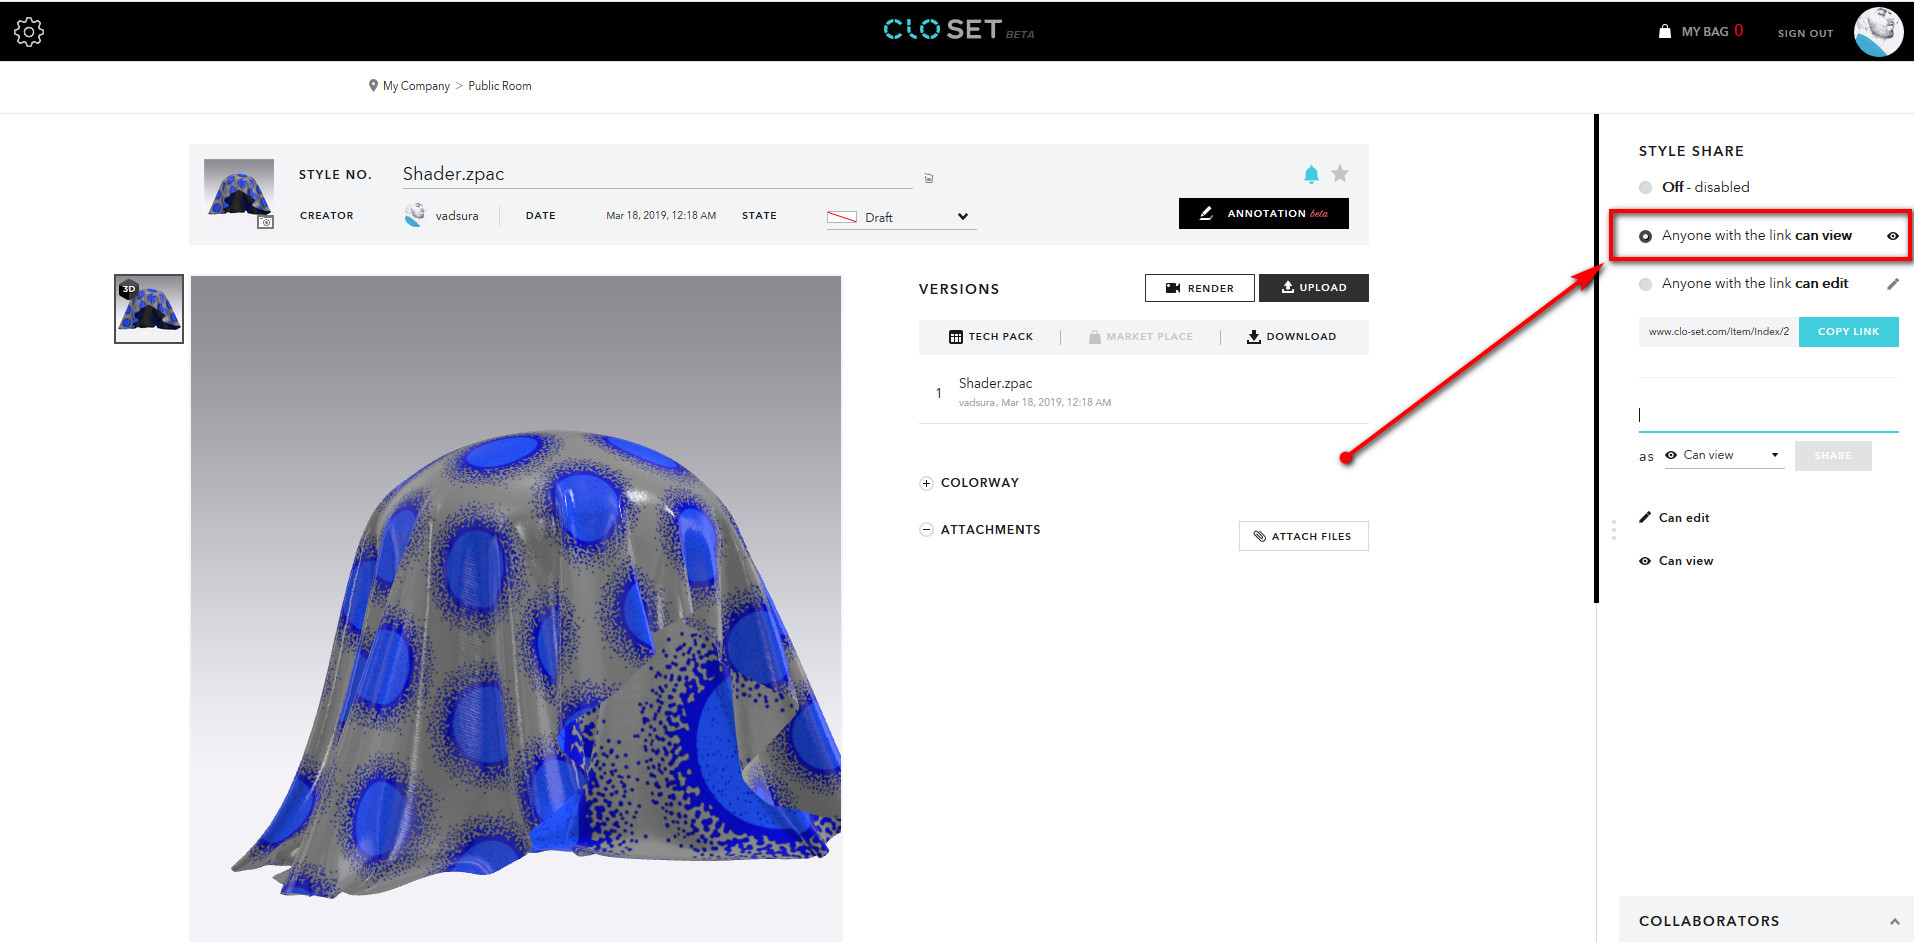
Task: Click the pencil icon next to Can edit heading
Action: tap(1645, 517)
